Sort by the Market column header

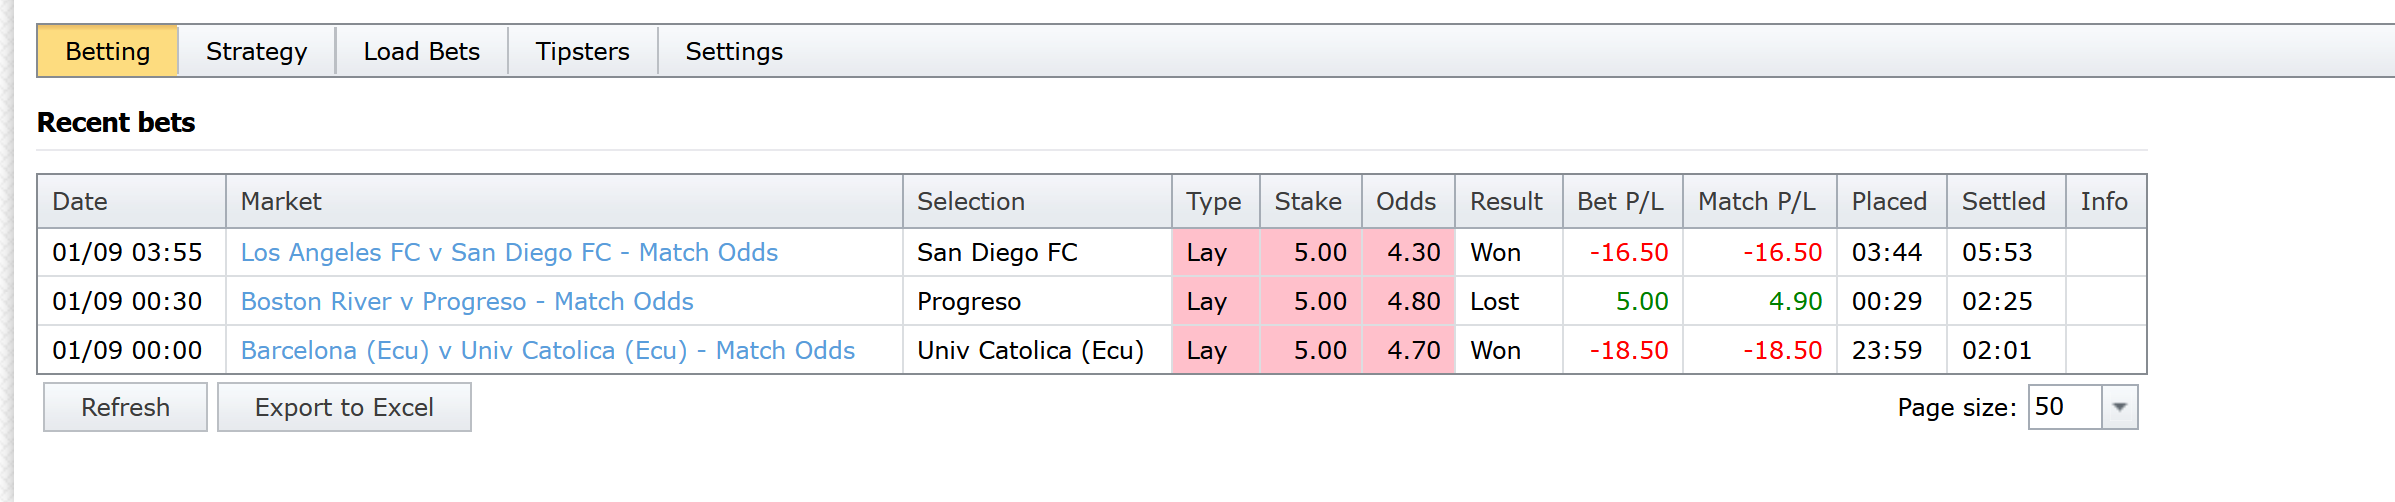(281, 202)
